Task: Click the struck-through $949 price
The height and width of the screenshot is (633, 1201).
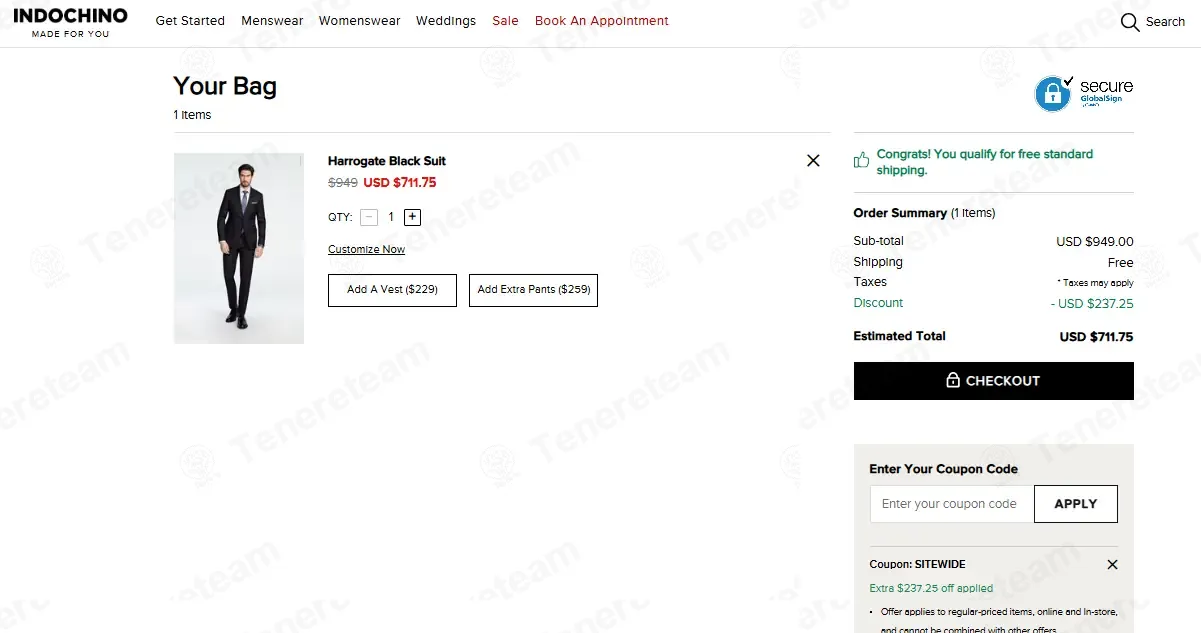Action: coord(343,183)
